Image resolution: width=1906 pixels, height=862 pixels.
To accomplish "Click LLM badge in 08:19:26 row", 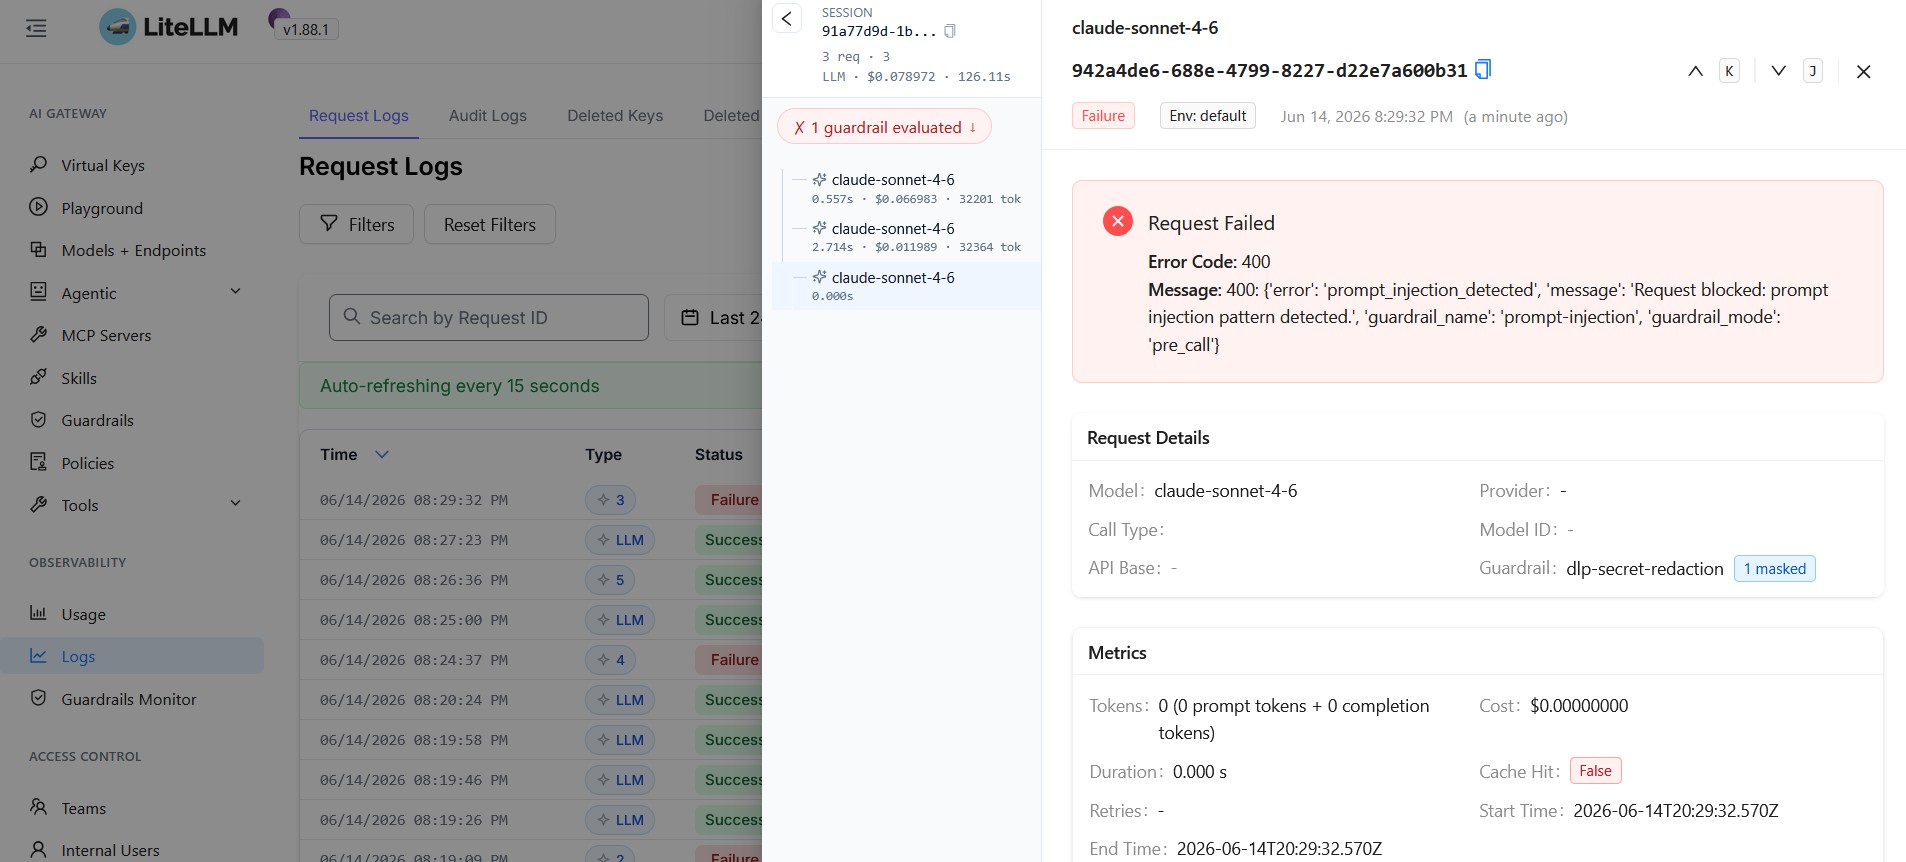I will point(620,820).
